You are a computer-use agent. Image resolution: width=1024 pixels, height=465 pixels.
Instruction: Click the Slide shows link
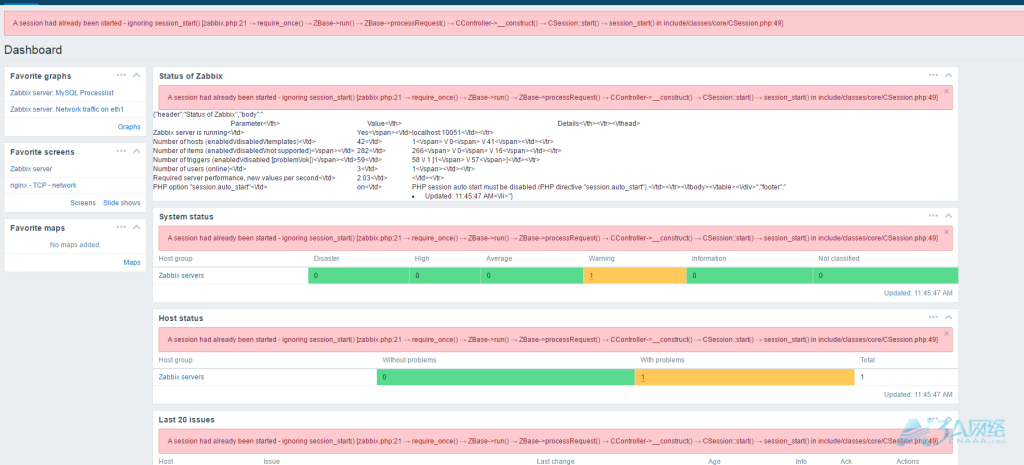[x=122, y=203]
